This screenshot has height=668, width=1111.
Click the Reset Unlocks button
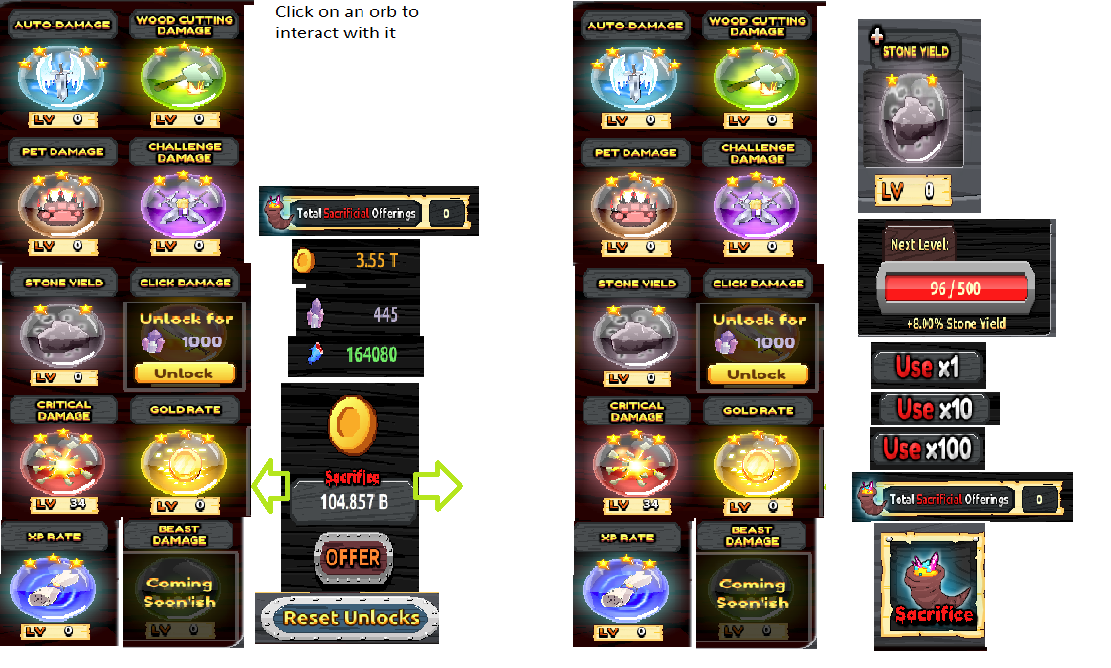click(x=351, y=618)
